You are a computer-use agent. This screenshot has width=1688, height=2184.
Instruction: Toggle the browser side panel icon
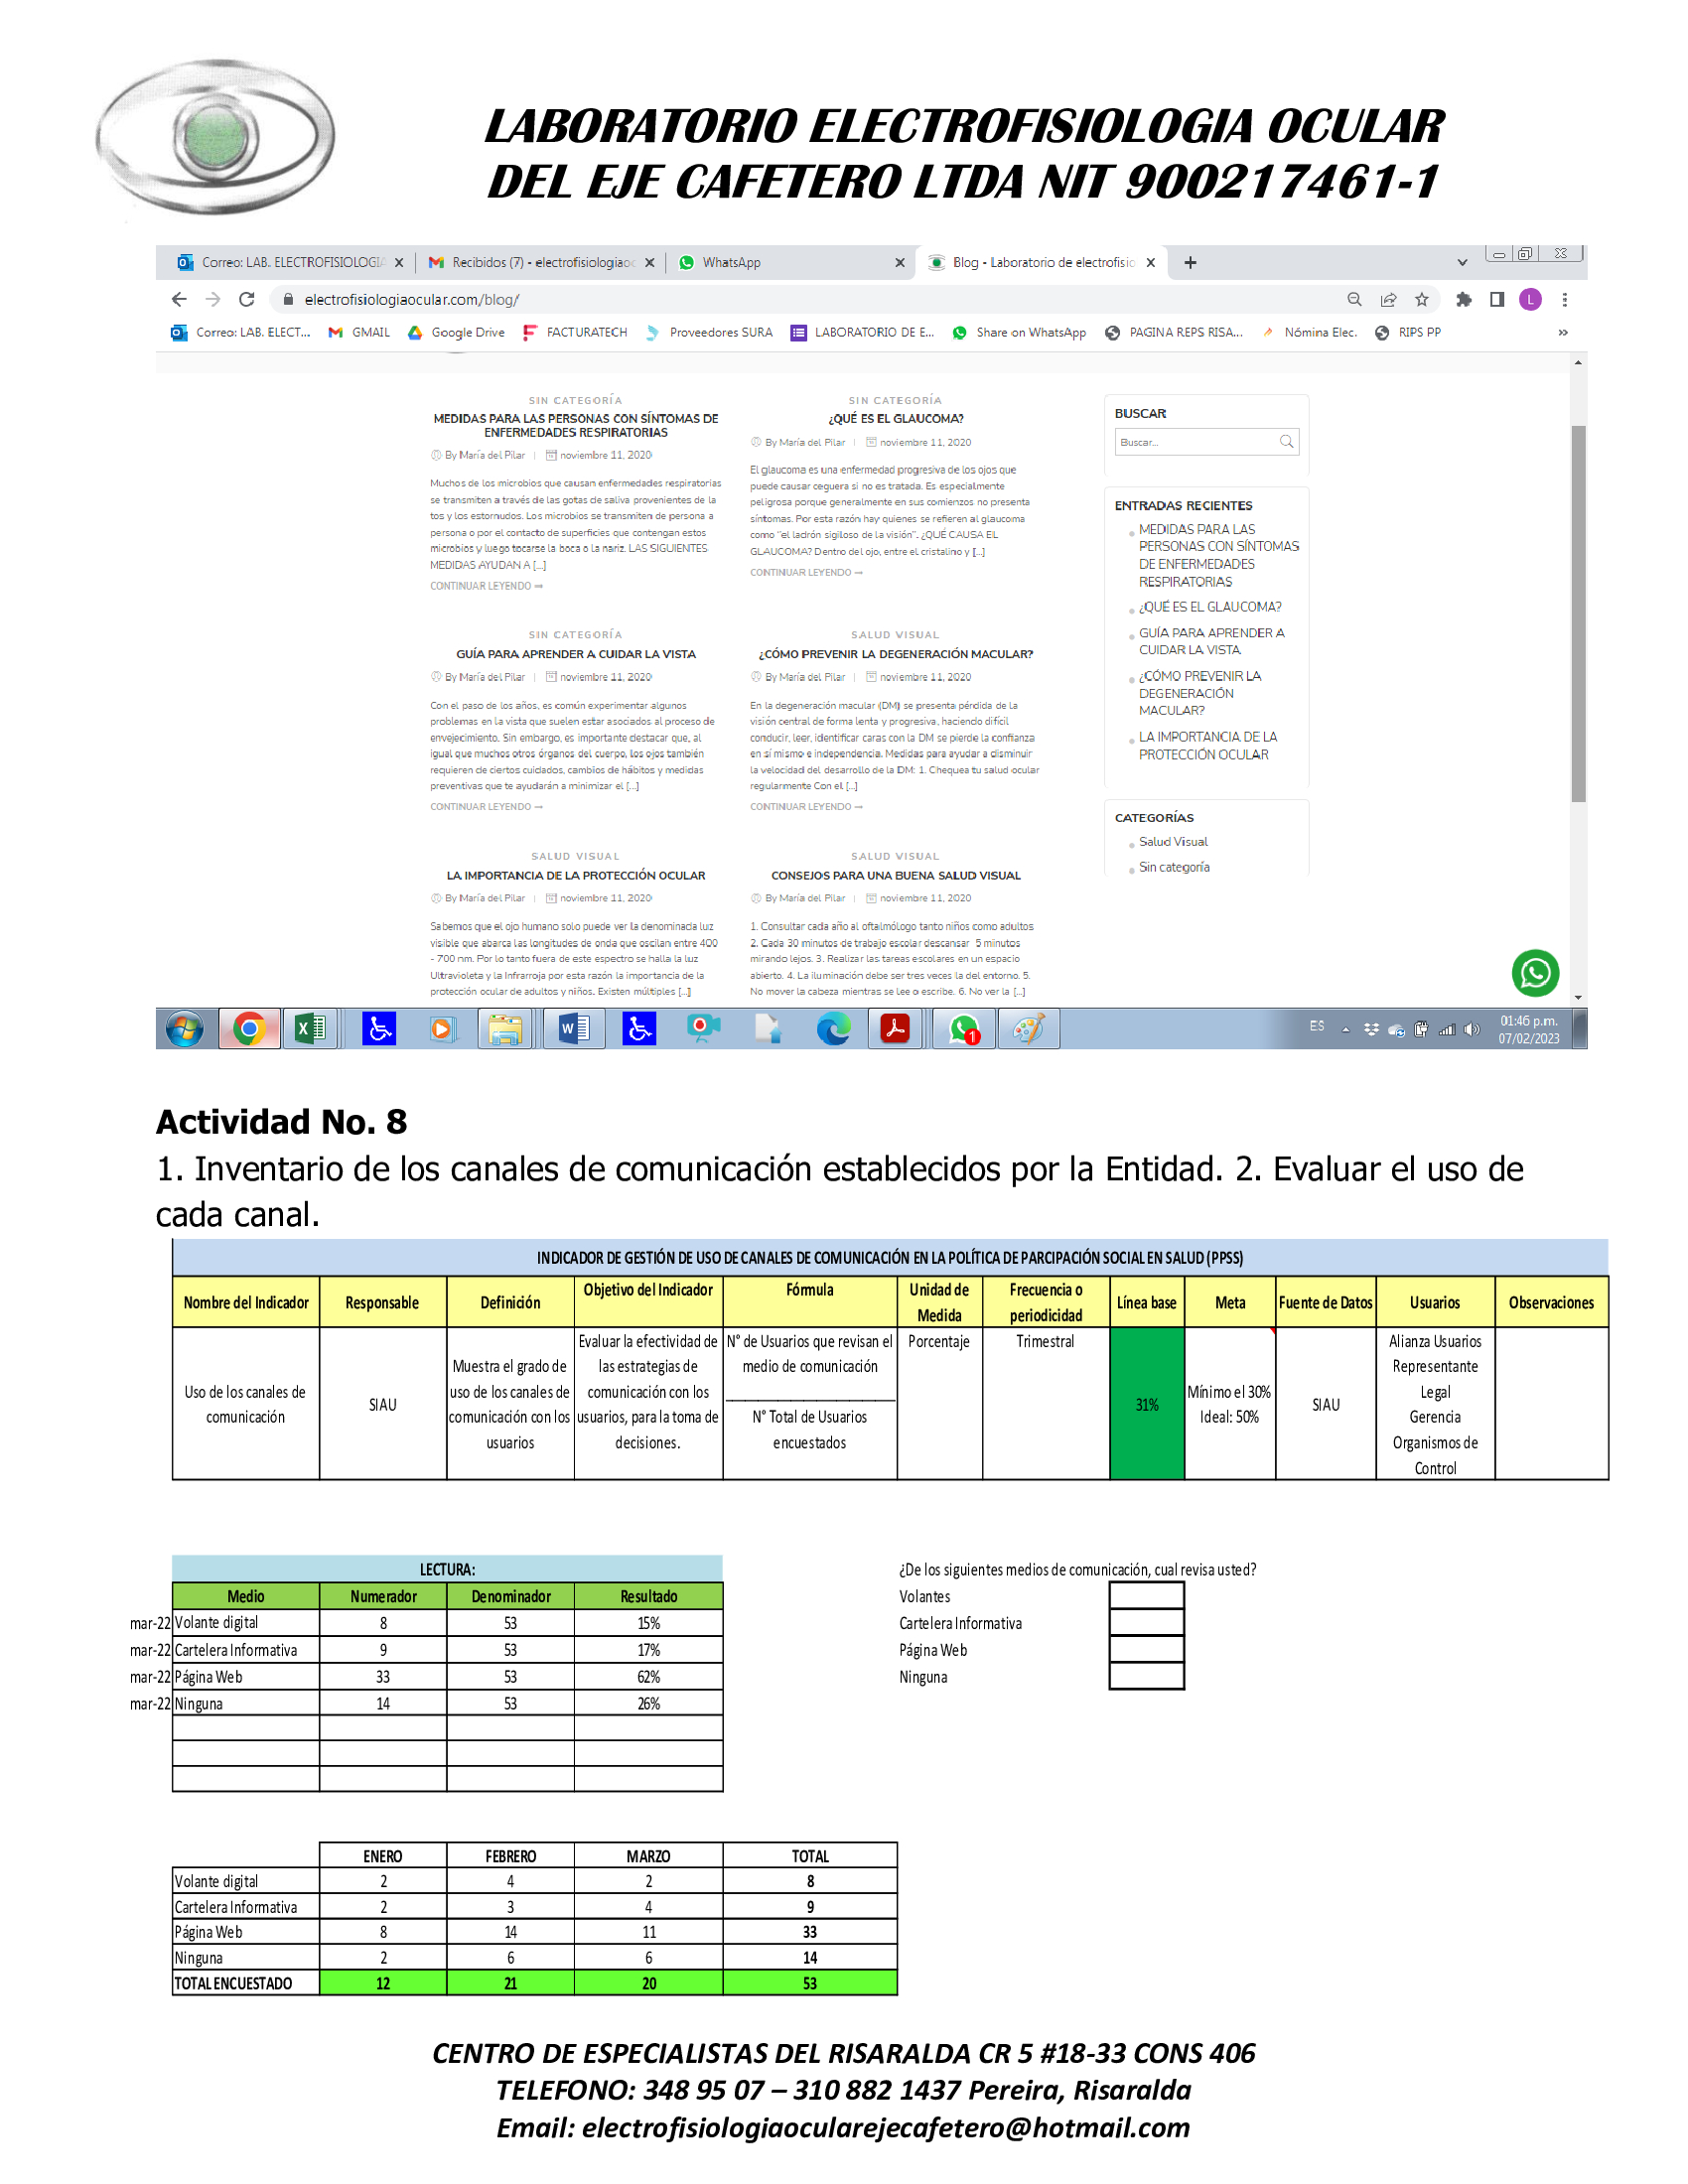tap(1497, 299)
